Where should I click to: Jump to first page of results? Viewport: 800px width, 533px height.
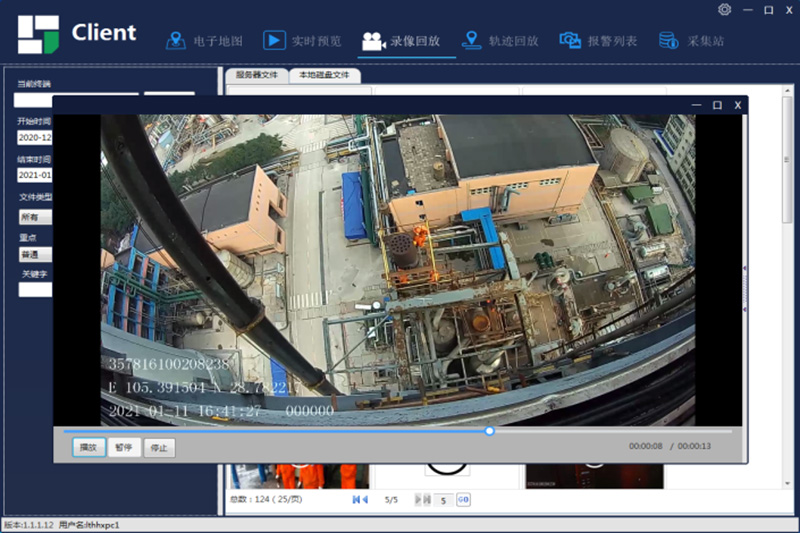(x=355, y=499)
